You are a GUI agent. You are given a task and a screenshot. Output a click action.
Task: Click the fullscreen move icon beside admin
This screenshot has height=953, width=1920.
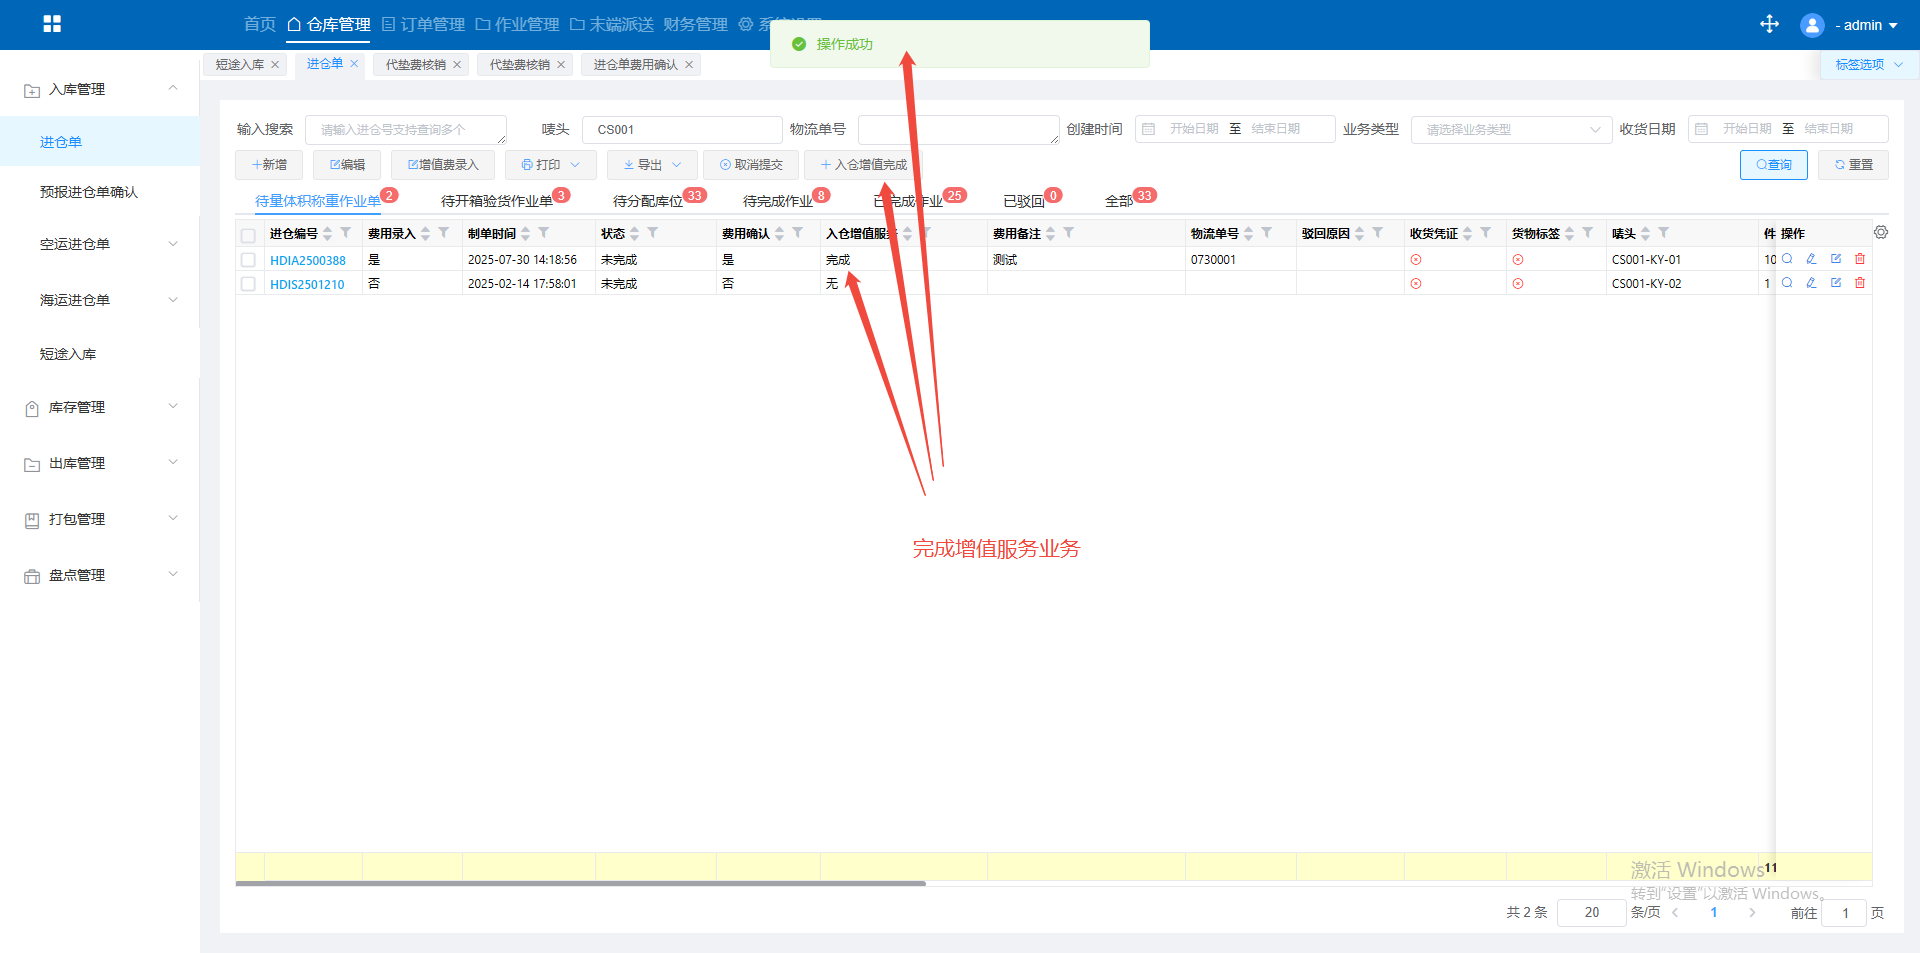point(1769,24)
